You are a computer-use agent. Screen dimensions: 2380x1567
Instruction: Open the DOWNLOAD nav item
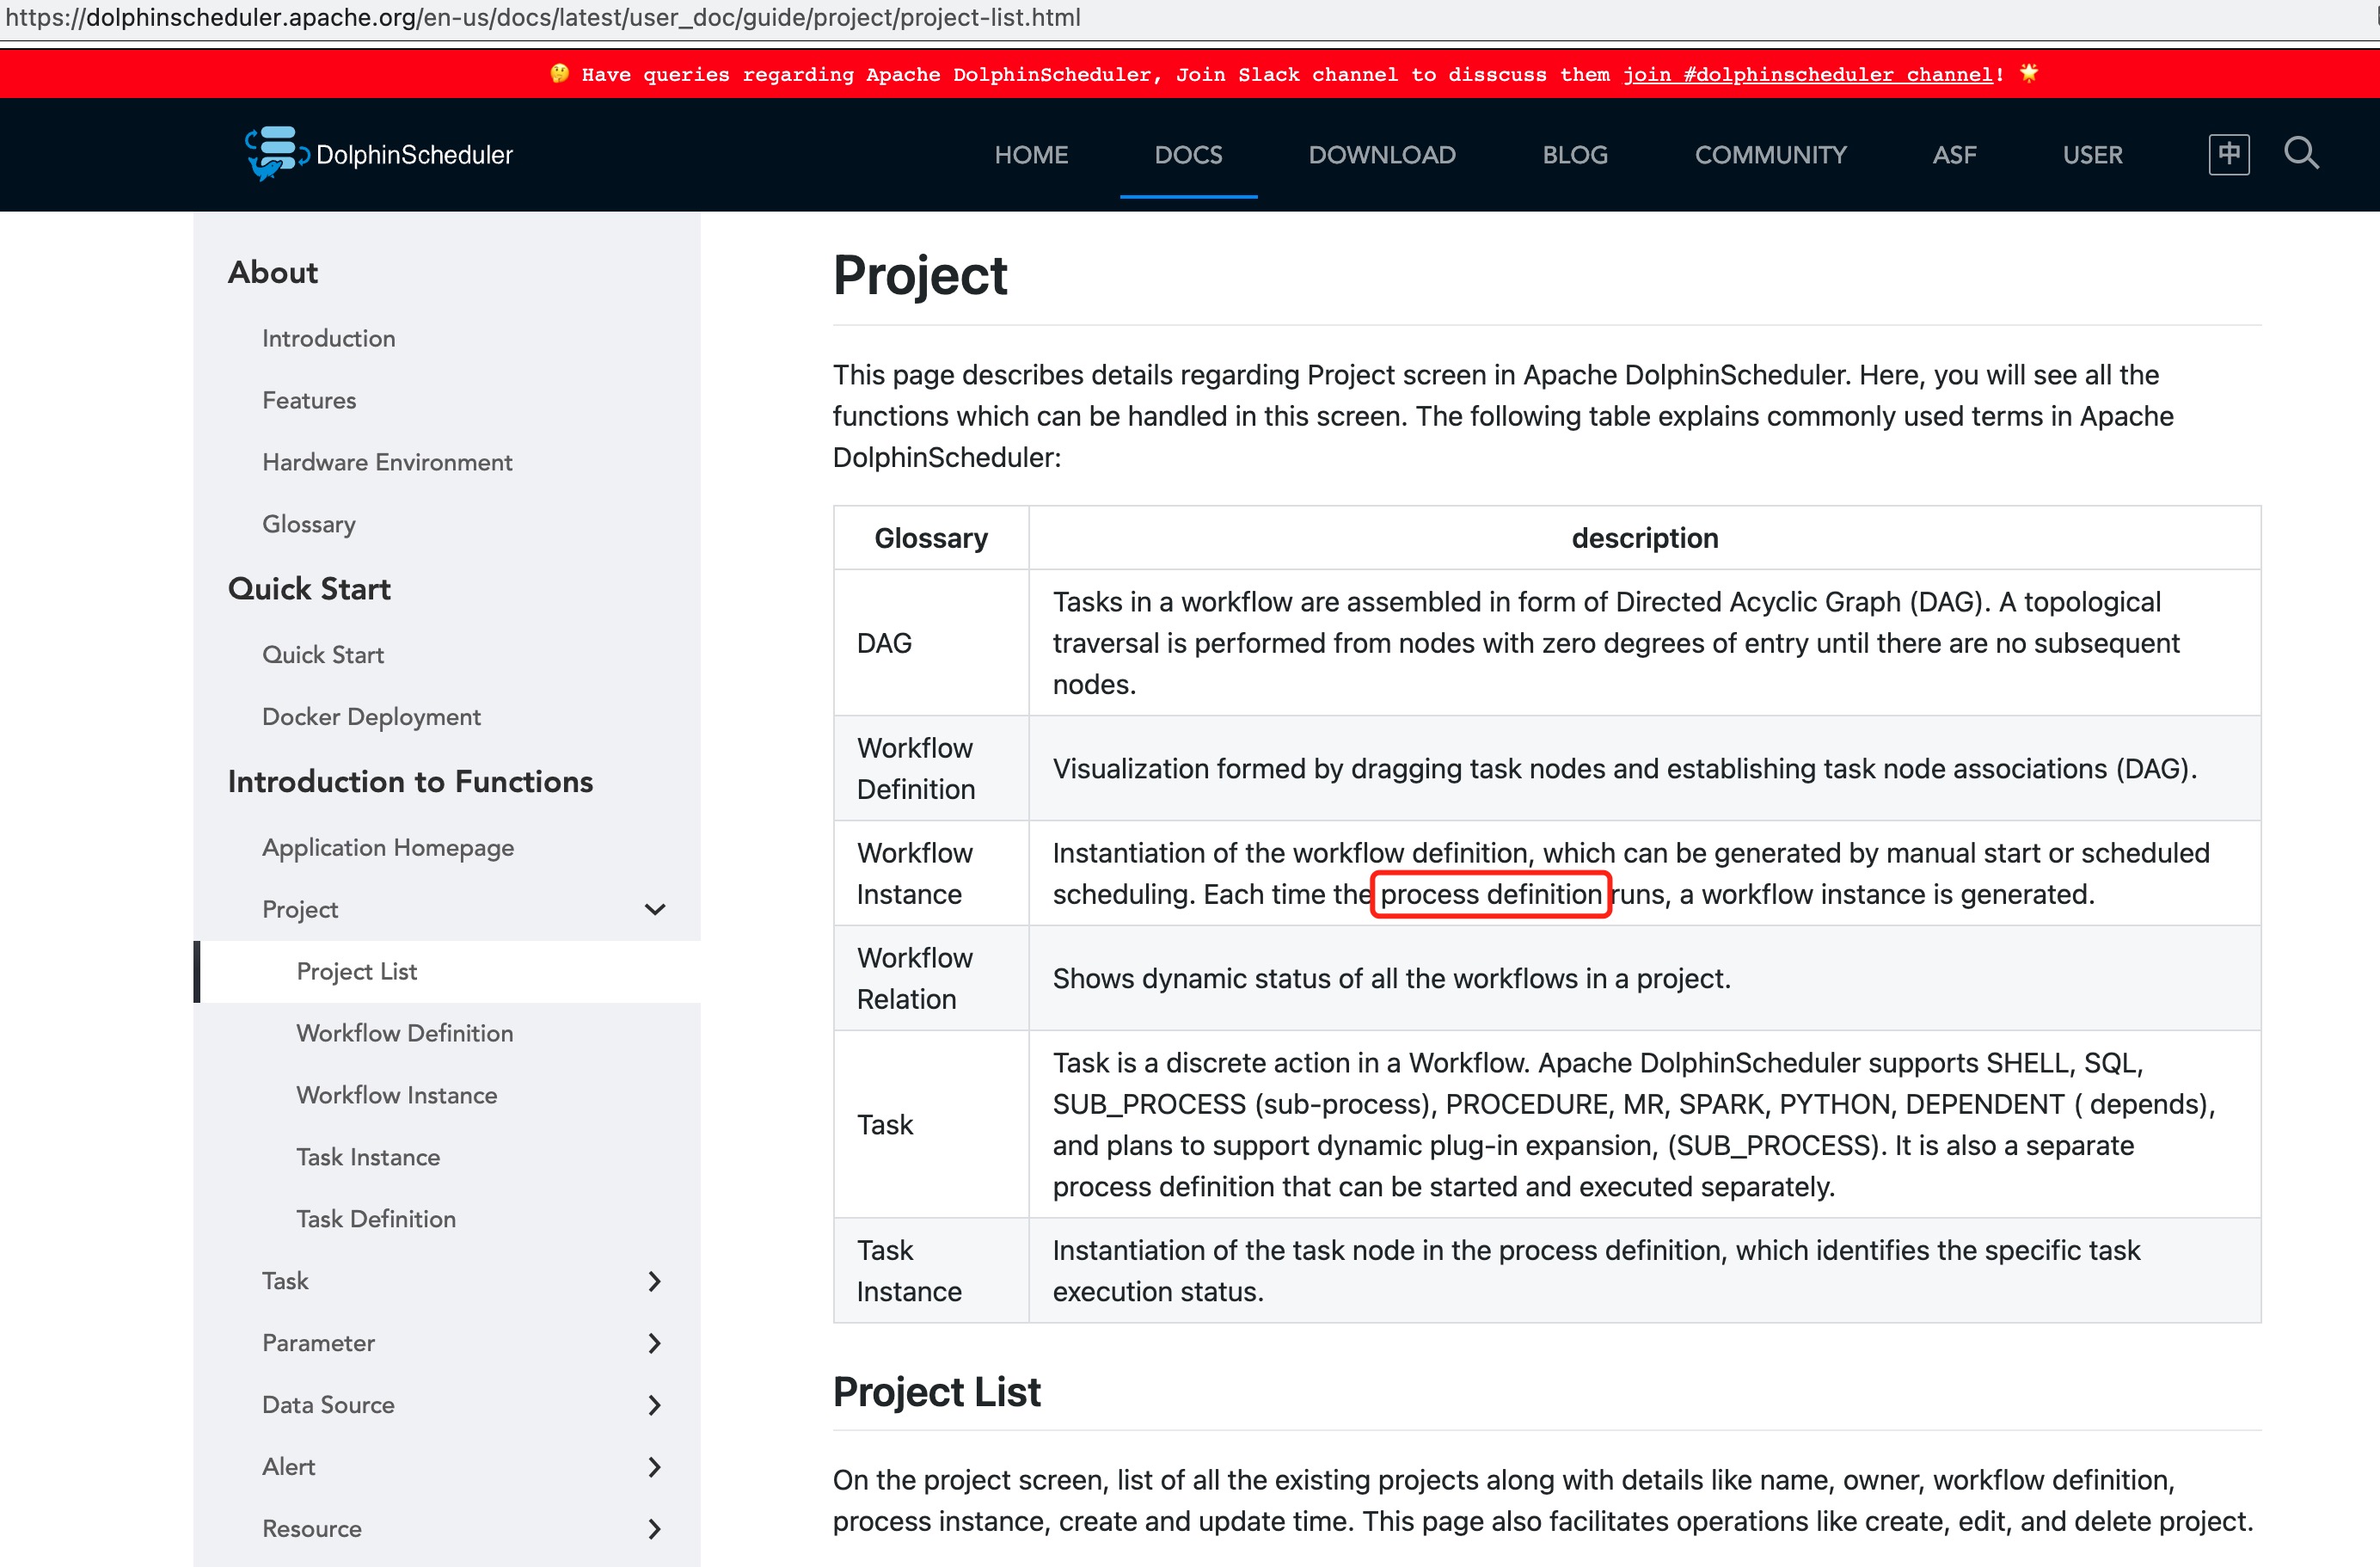(x=1382, y=155)
